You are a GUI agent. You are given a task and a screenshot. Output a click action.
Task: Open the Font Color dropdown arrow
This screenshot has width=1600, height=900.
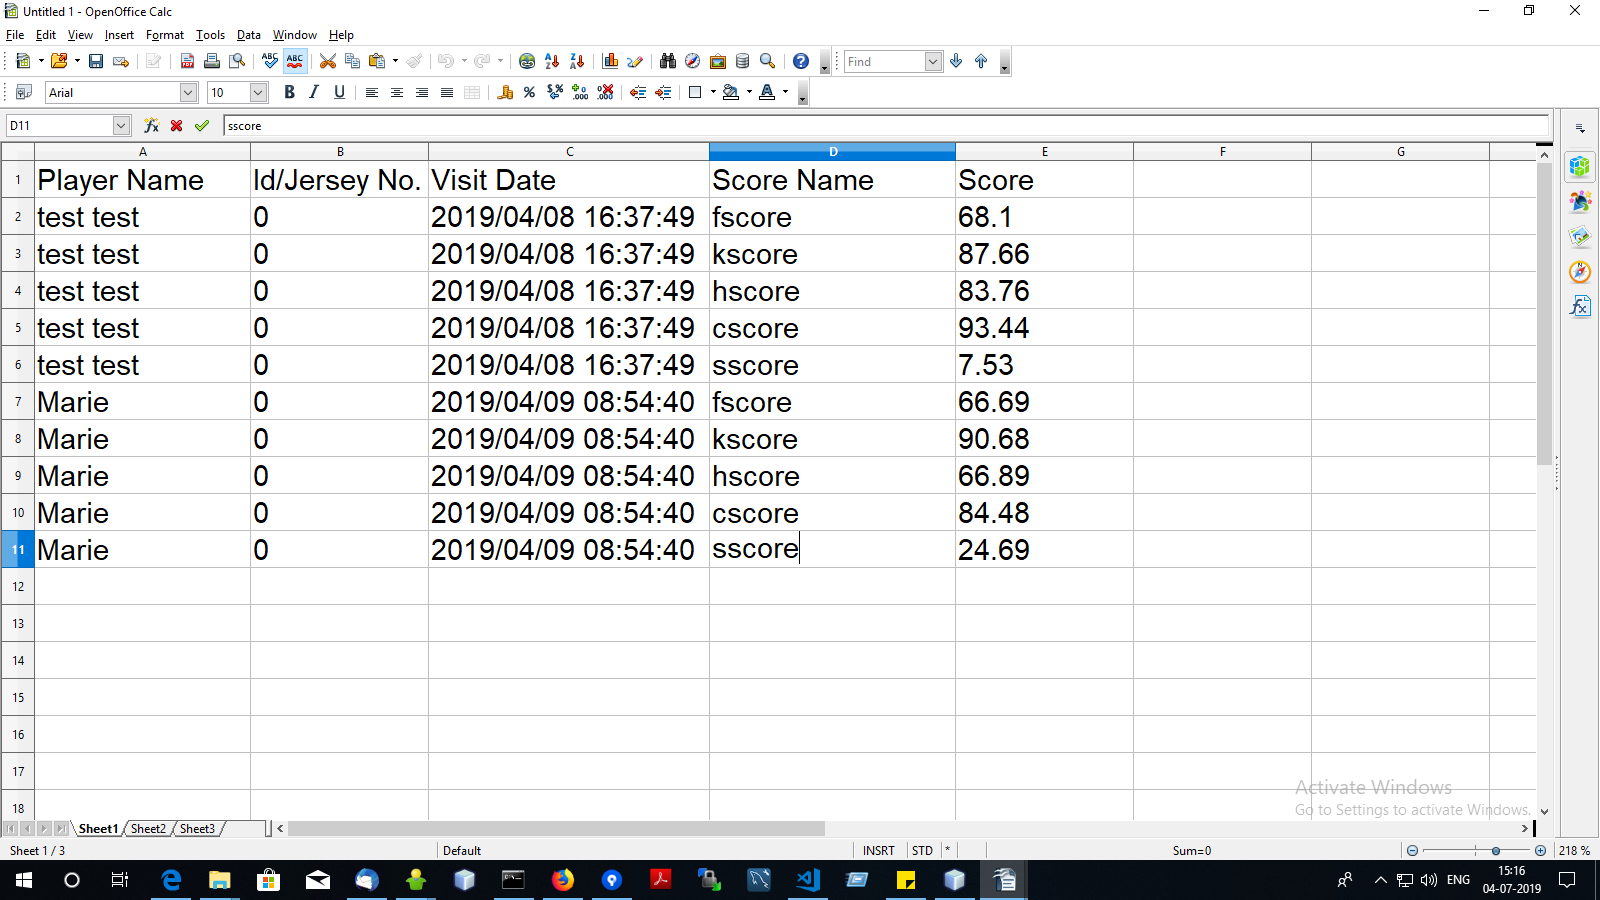pyautogui.click(x=785, y=92)
